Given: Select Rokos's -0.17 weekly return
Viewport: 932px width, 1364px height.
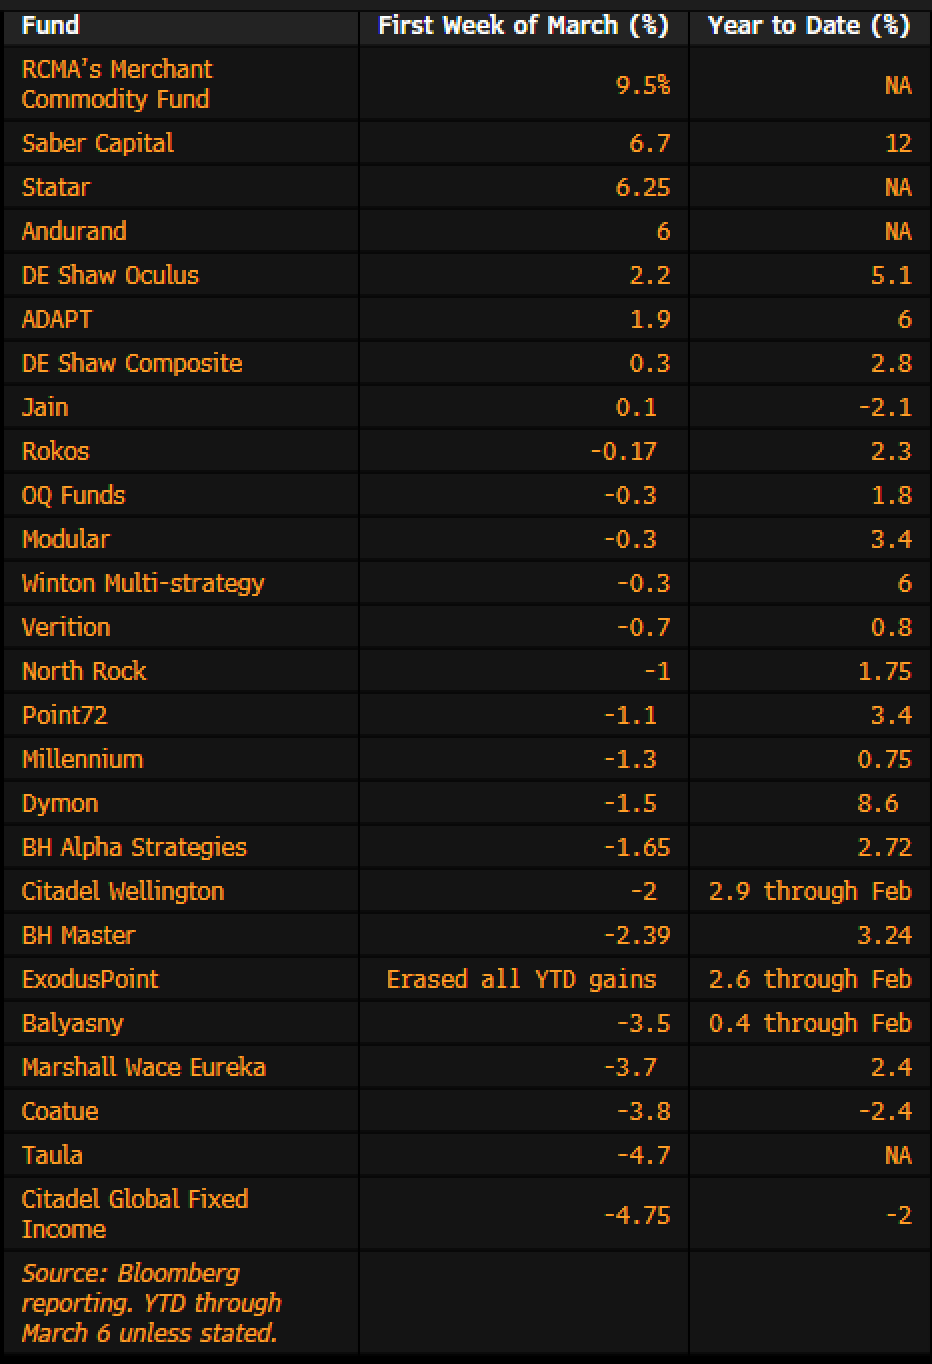Looking at the screenshot, I should click(x=623, y=451).
